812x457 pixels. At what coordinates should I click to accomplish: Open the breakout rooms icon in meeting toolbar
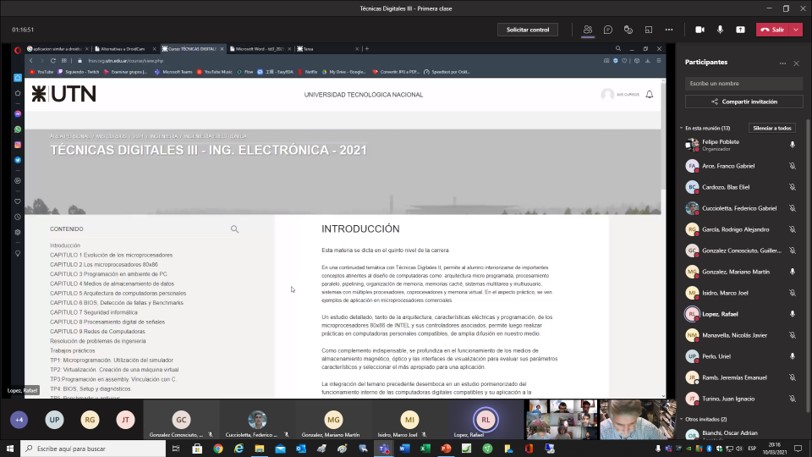pyautogui.click(x=648, y=30)
